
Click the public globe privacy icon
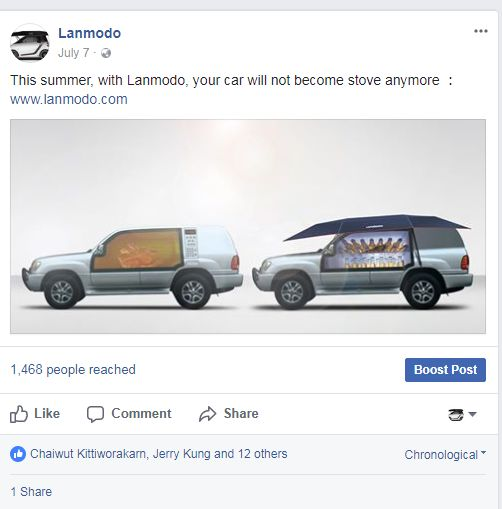point(106,53)
